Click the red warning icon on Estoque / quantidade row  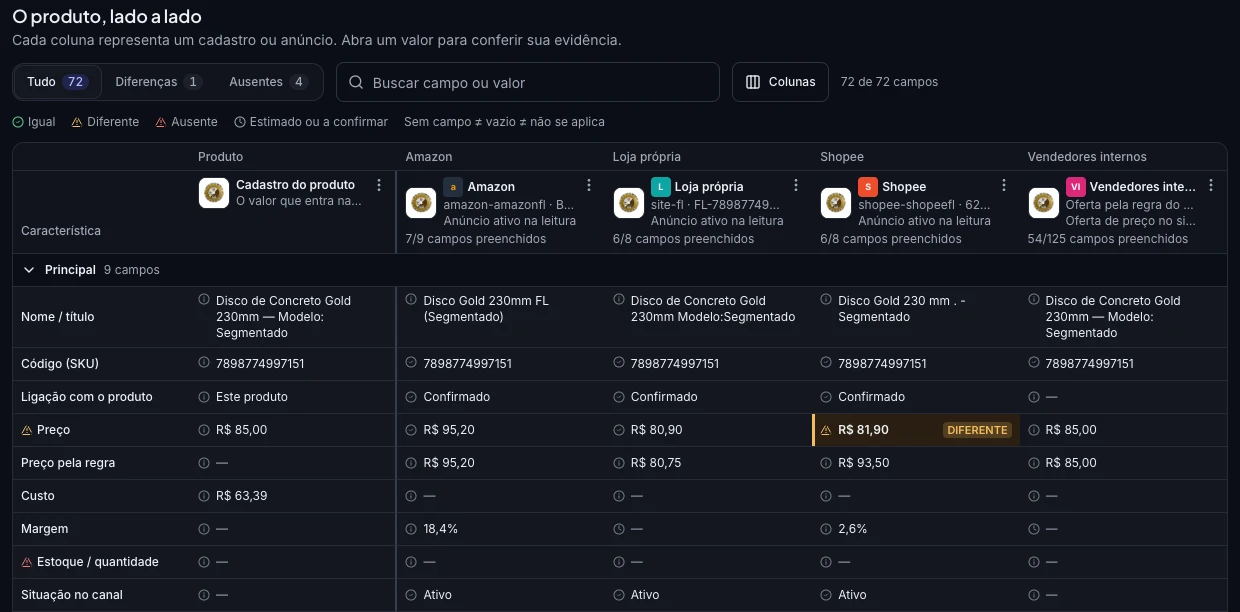coord(27,562)
